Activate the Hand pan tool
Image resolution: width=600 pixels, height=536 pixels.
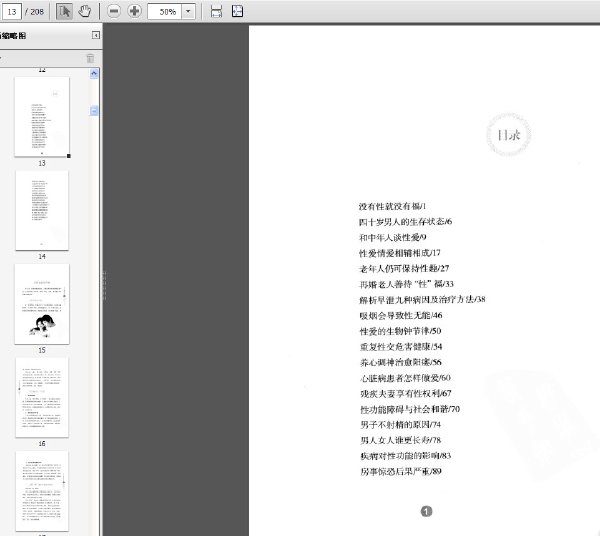(85, 11)
